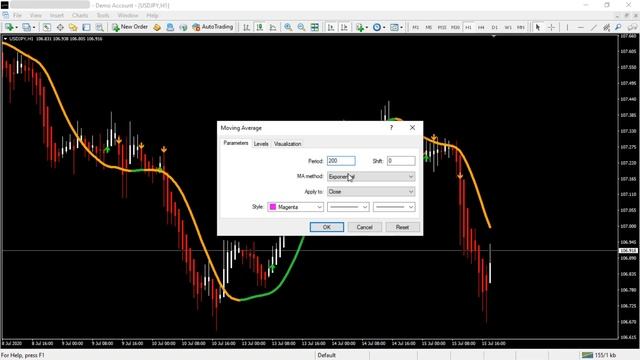
Task: Show the Data Window crosshair-target icon
Action: click(x=60, y=27)
